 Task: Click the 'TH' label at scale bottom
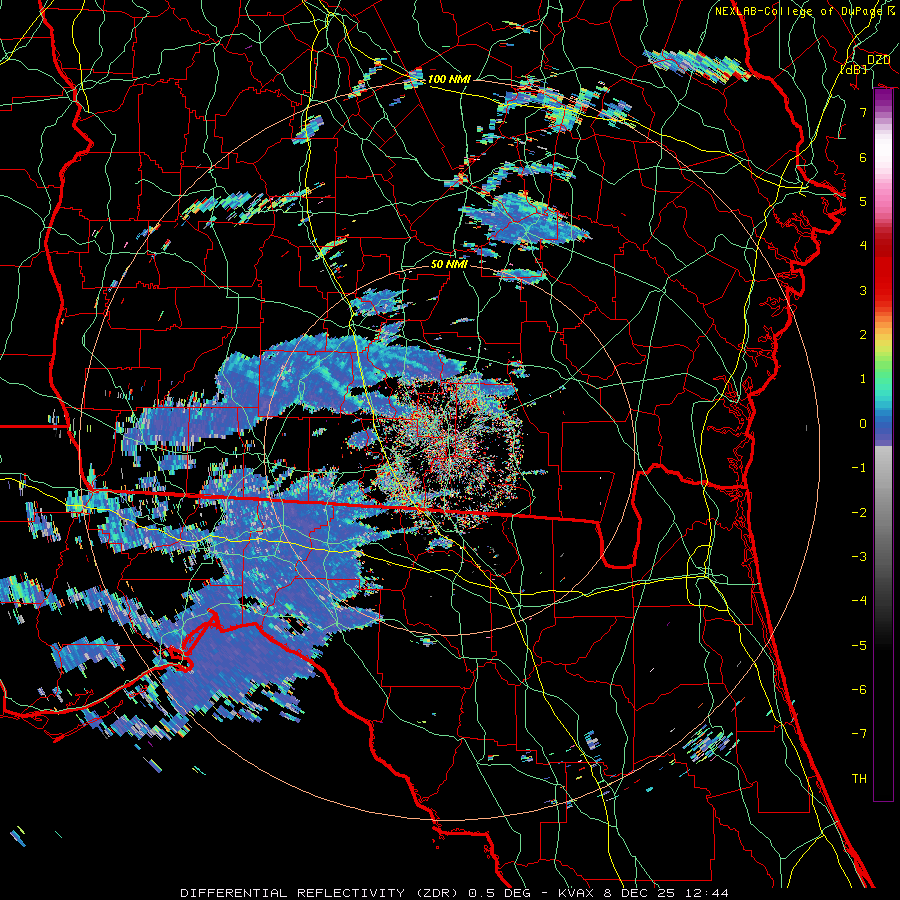coord(859,779)
